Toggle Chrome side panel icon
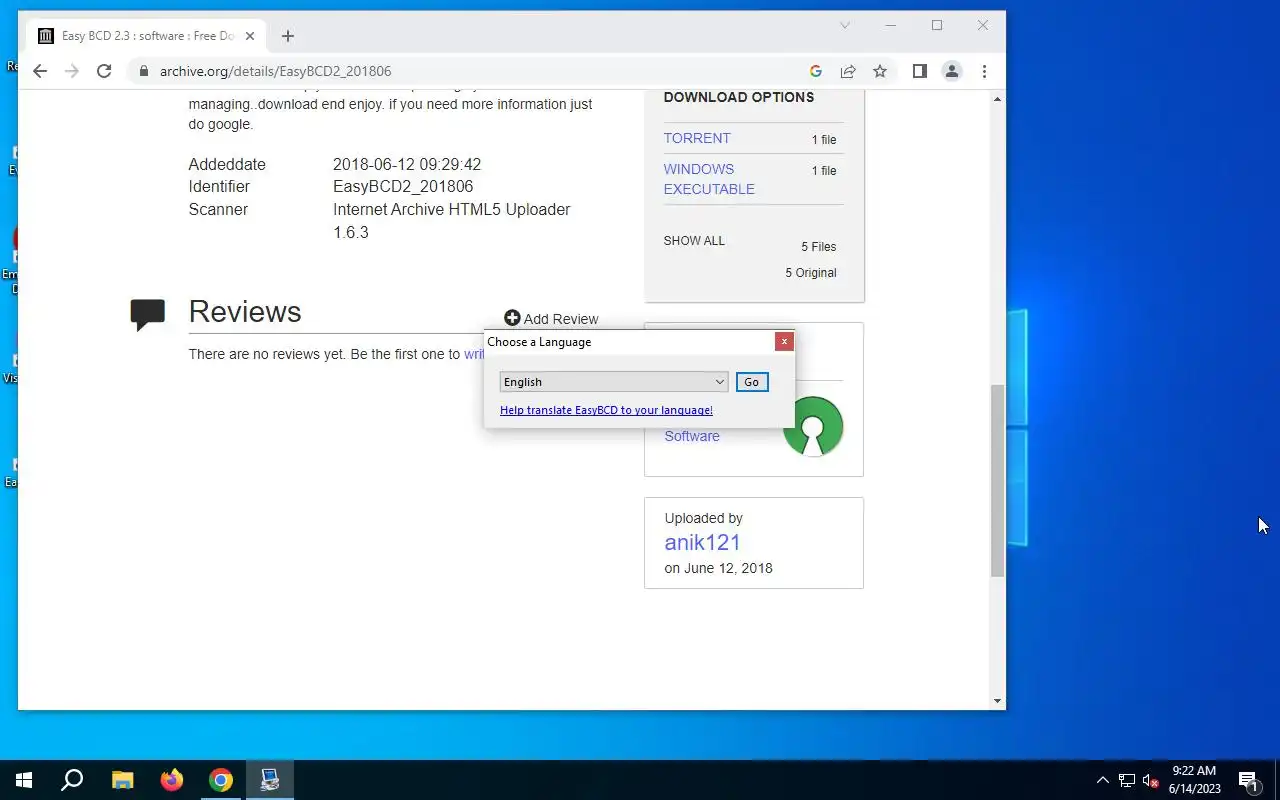 click(x=920, y=71)
